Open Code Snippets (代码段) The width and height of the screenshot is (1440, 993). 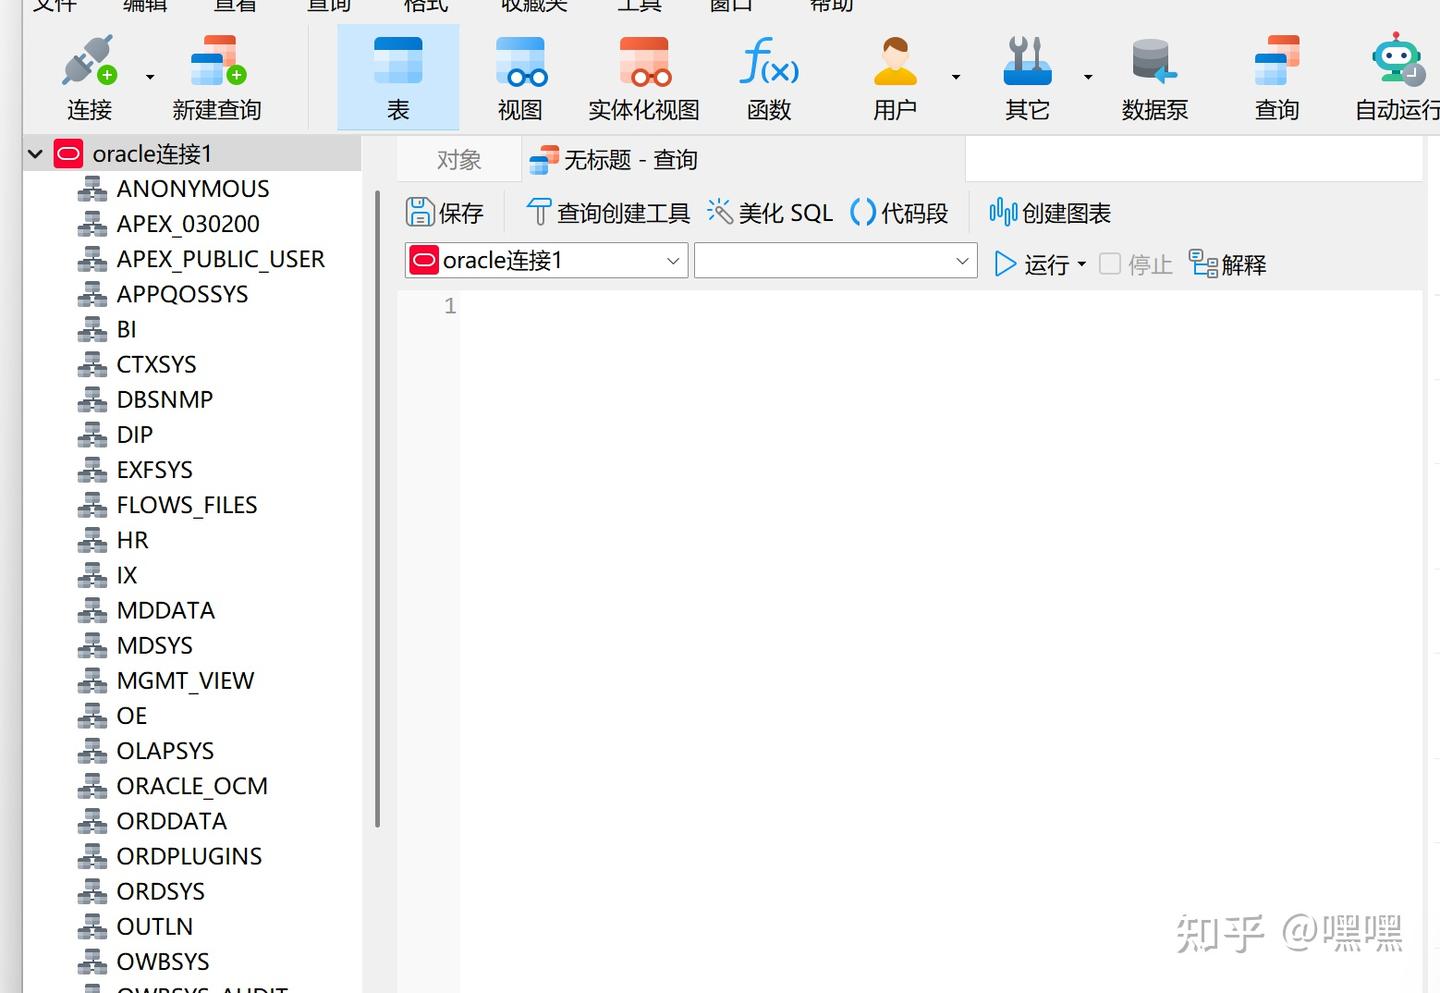point(899,213)
